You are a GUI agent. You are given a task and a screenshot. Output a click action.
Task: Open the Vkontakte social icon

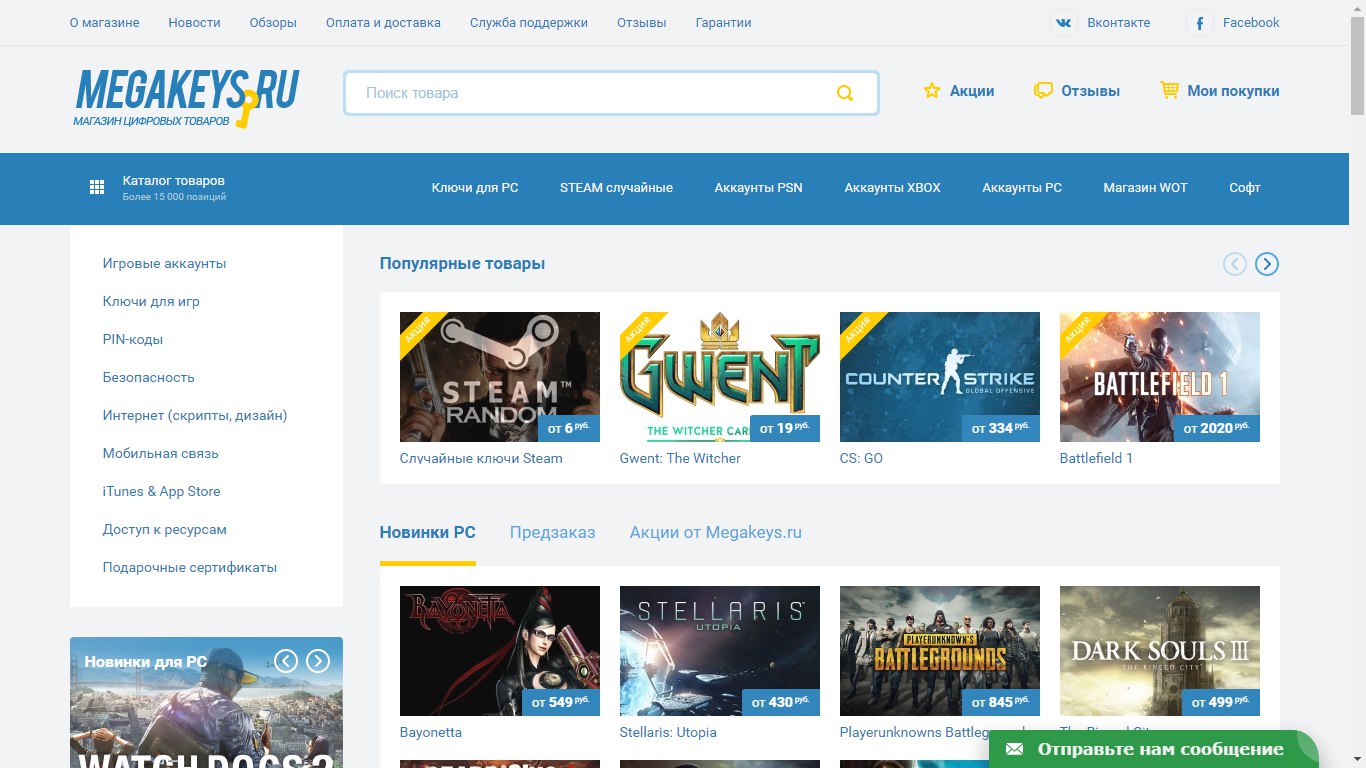coord(1064,23)
